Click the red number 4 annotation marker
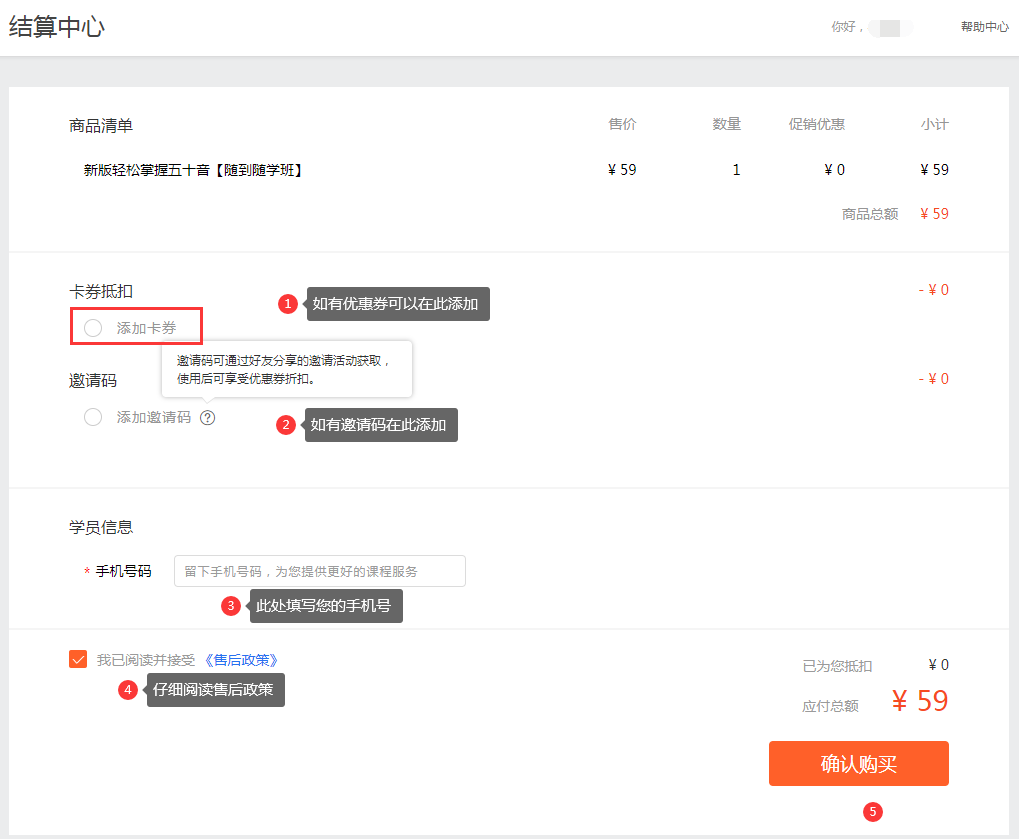 pyautogui.click(x=127, y=690)
